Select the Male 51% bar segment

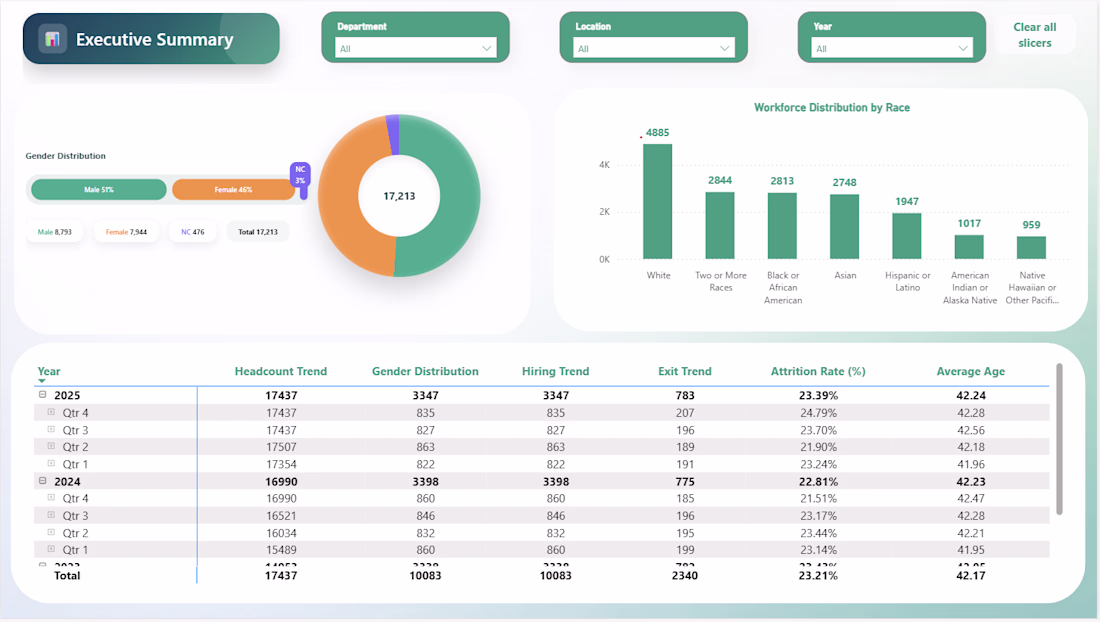tap(99, 189)
